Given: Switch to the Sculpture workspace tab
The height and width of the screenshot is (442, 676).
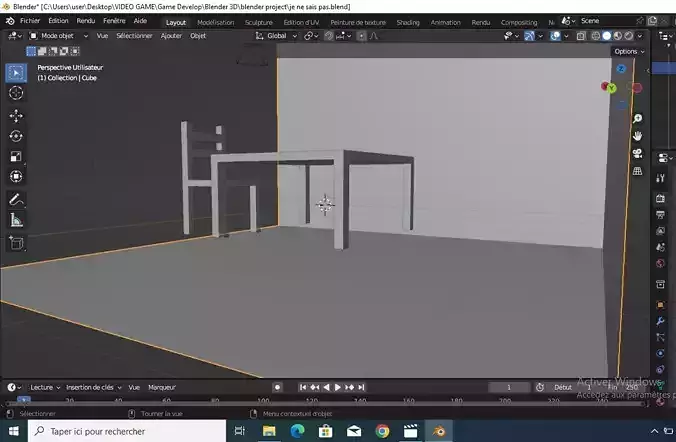Looking at the screenshot, I should click(259, 22).
